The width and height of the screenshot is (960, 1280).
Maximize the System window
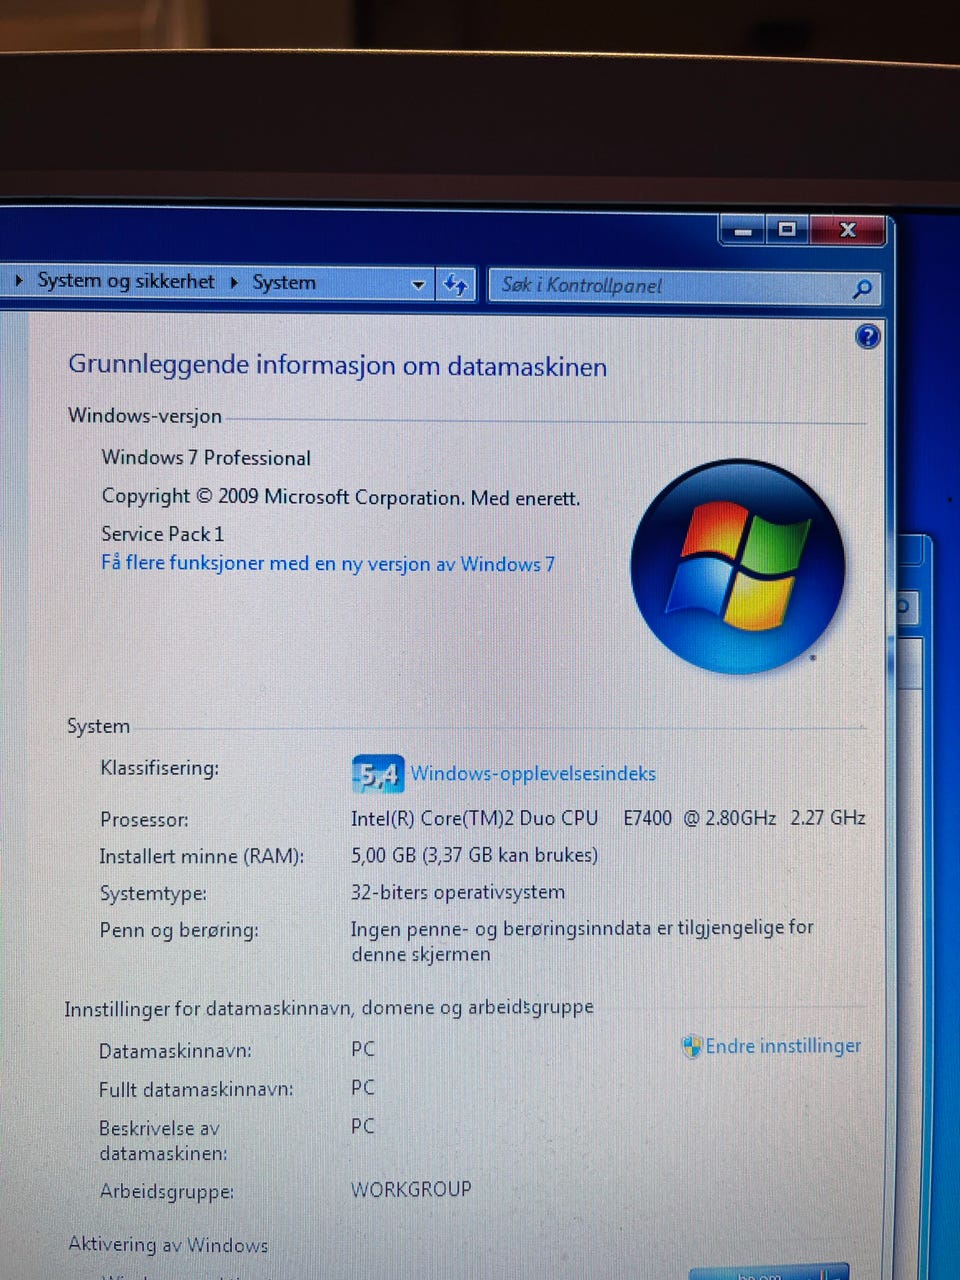point(787,230)
